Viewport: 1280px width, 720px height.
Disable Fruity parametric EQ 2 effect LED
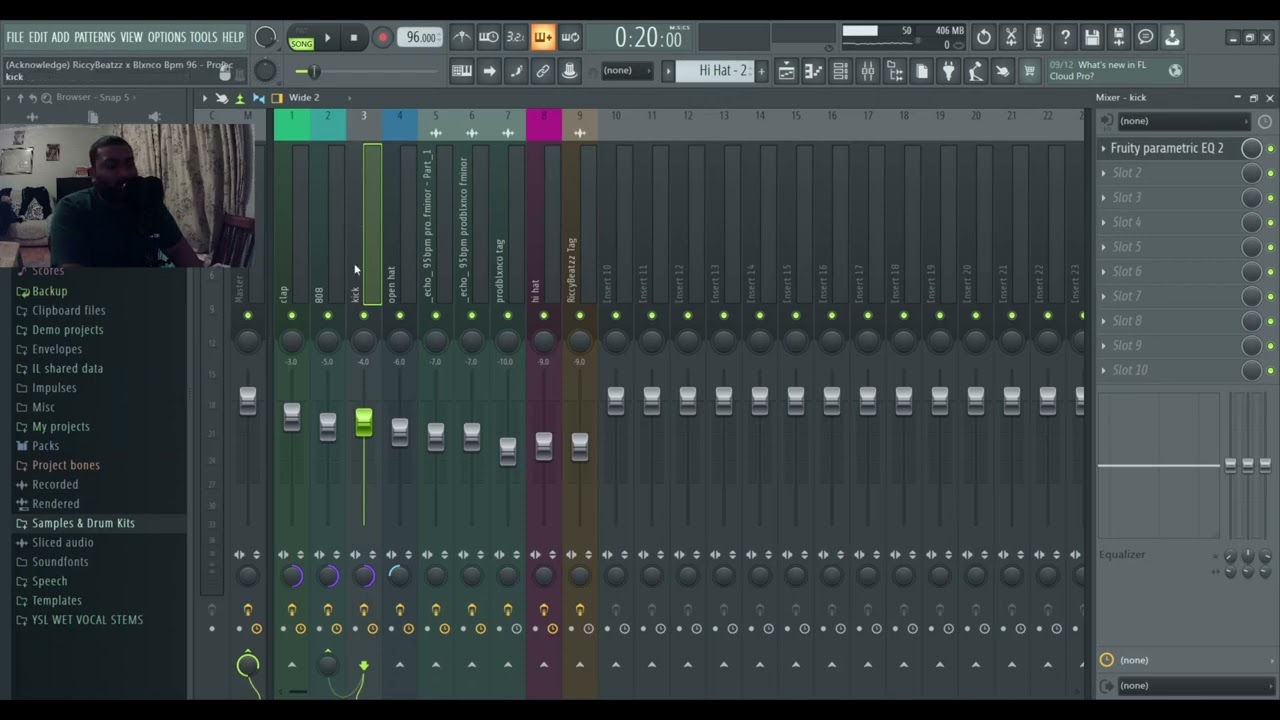pyautogui.click(x=1270, y=148)
